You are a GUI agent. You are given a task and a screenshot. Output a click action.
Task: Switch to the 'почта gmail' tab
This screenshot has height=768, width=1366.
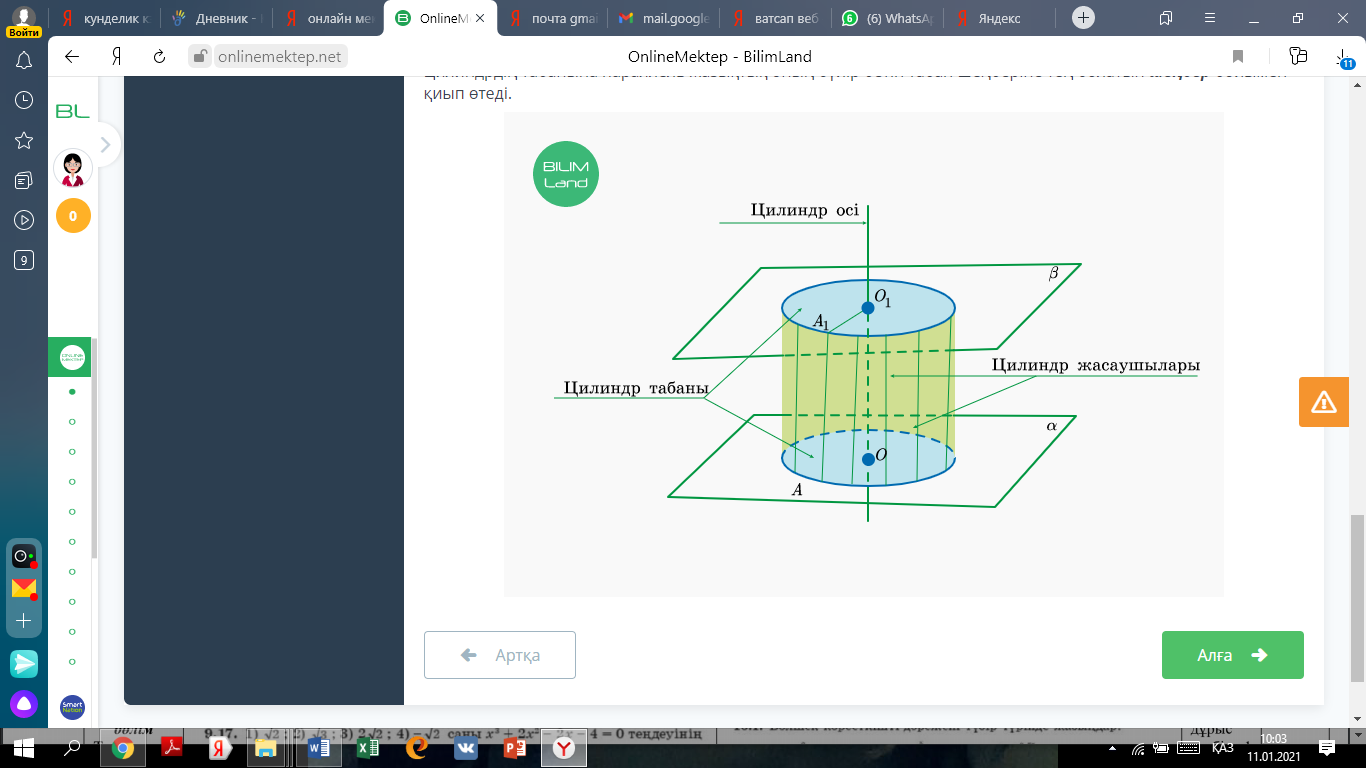tap(553, 18)
